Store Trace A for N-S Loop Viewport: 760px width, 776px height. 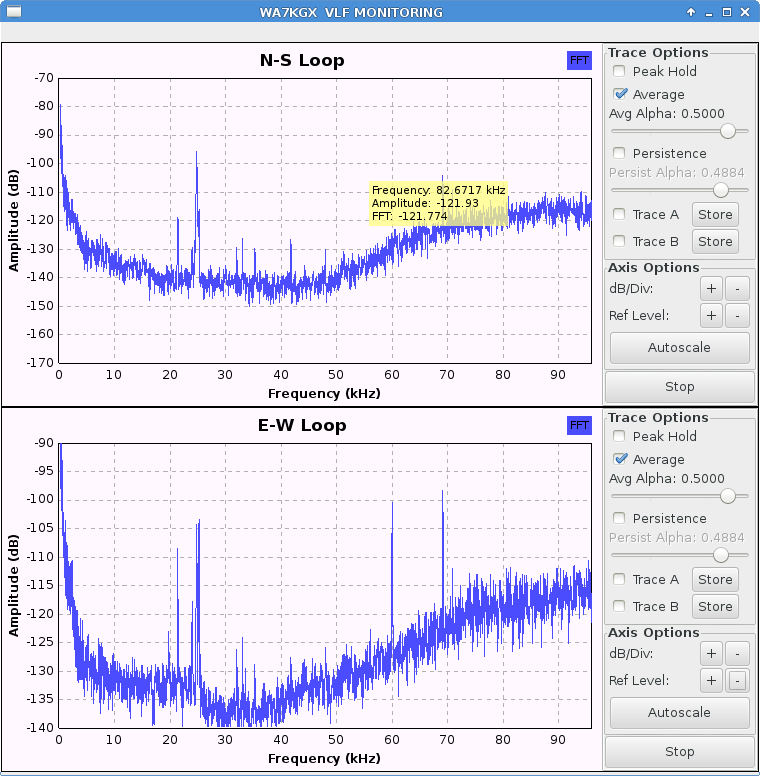coord(715,214)
